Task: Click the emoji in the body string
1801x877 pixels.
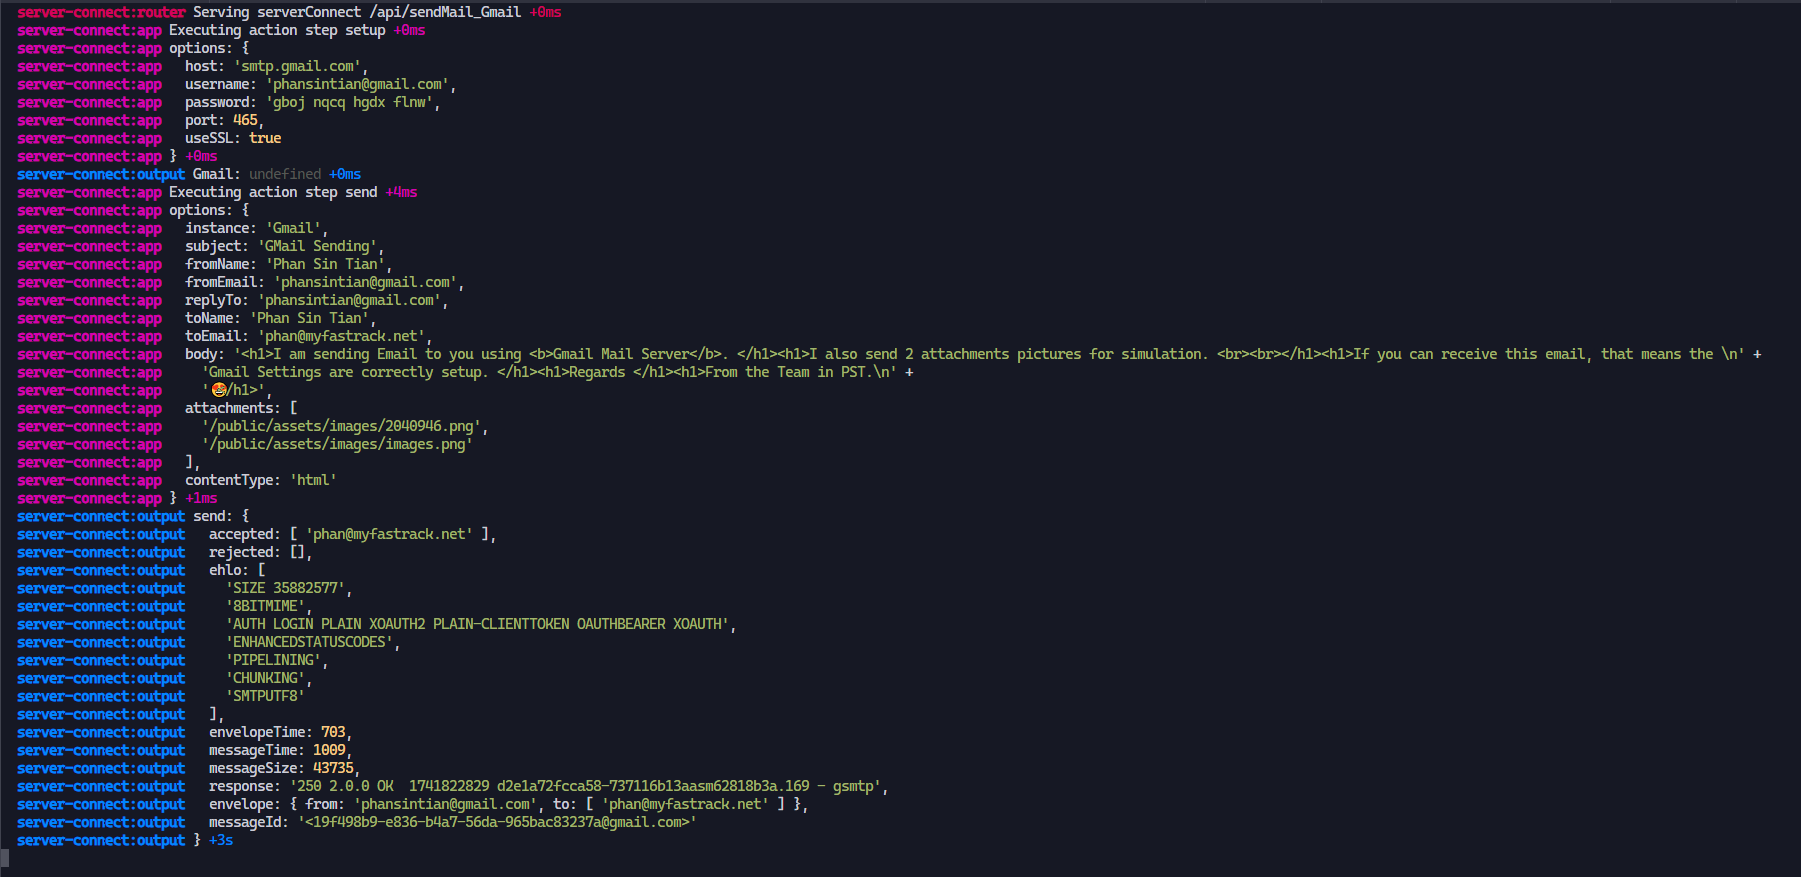Action: [x=219, y=390]
